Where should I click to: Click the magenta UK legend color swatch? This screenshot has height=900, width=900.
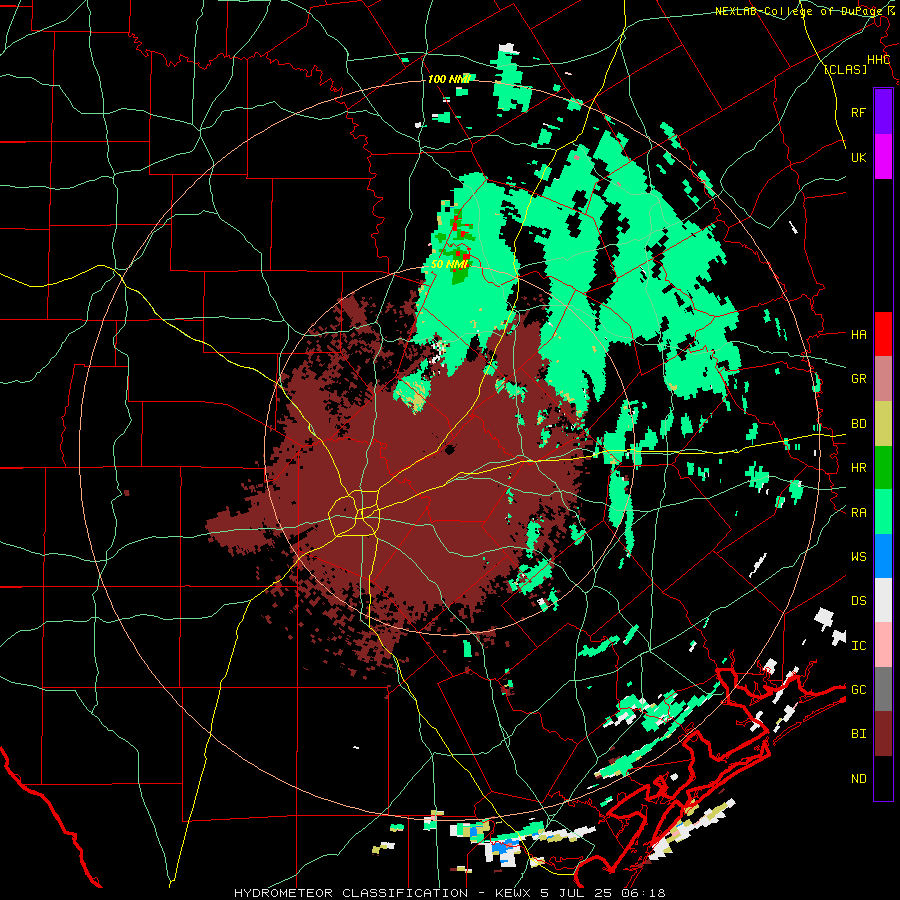[883, 157]
